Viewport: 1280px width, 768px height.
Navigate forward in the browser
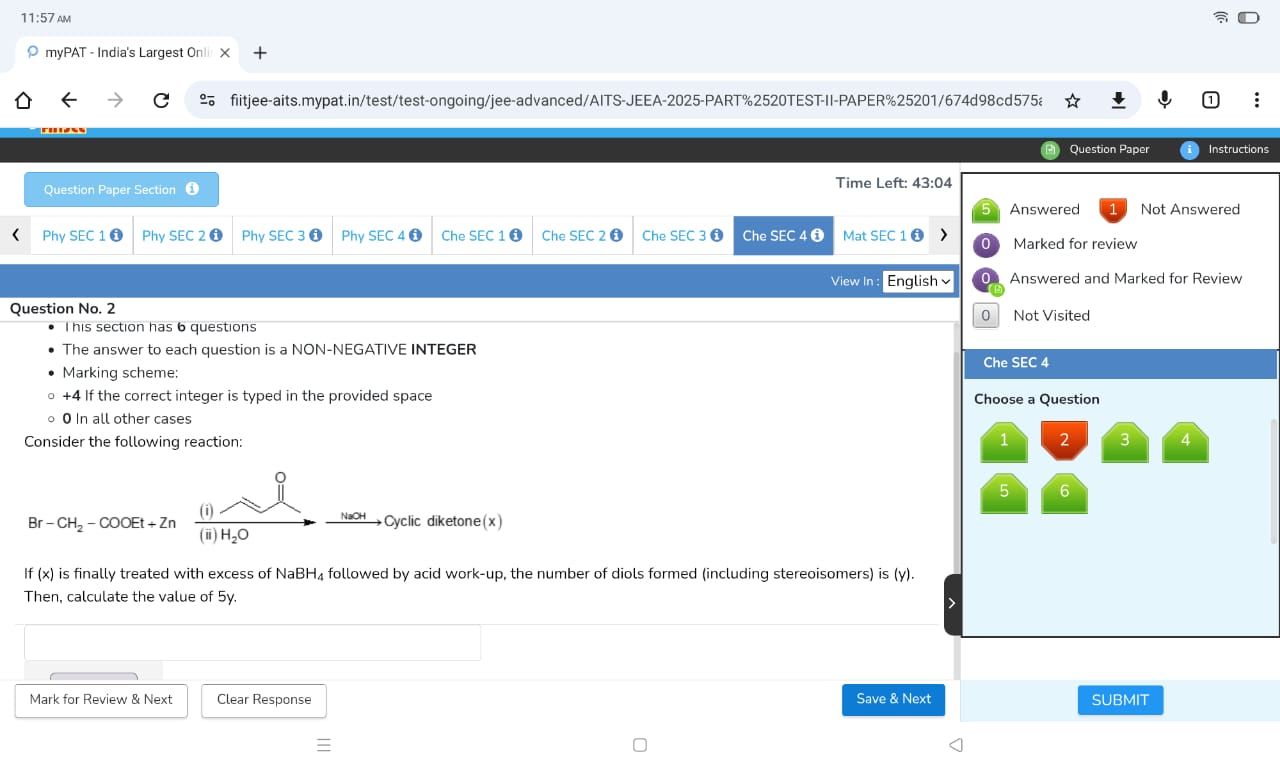(115, 100)
